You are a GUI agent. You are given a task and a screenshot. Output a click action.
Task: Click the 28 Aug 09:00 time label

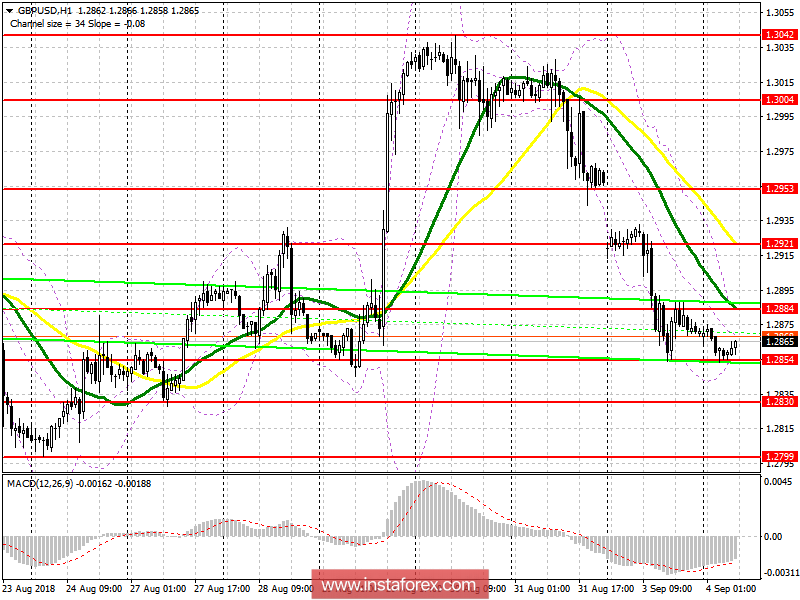[285, 588]
